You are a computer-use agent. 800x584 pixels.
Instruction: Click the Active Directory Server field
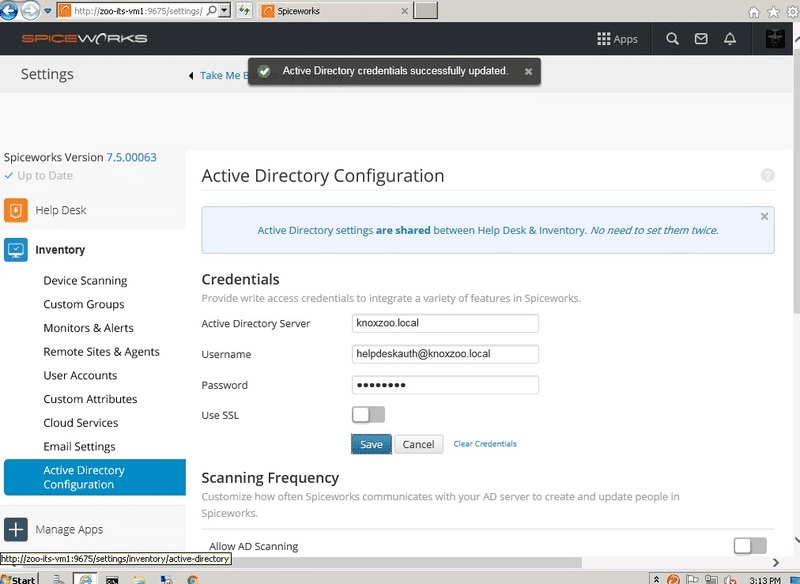click(445, 323)
